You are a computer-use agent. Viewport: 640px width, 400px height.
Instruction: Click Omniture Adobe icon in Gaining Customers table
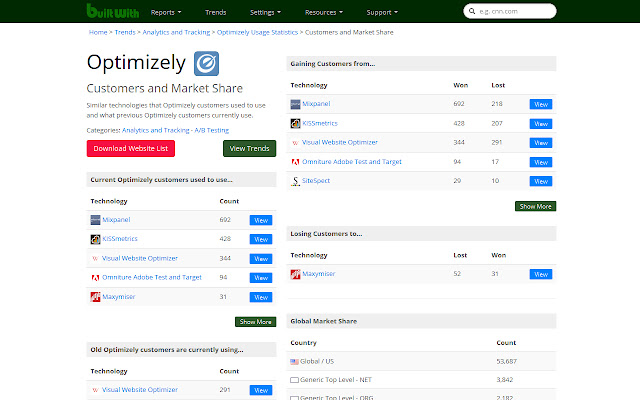pos(295,162)
